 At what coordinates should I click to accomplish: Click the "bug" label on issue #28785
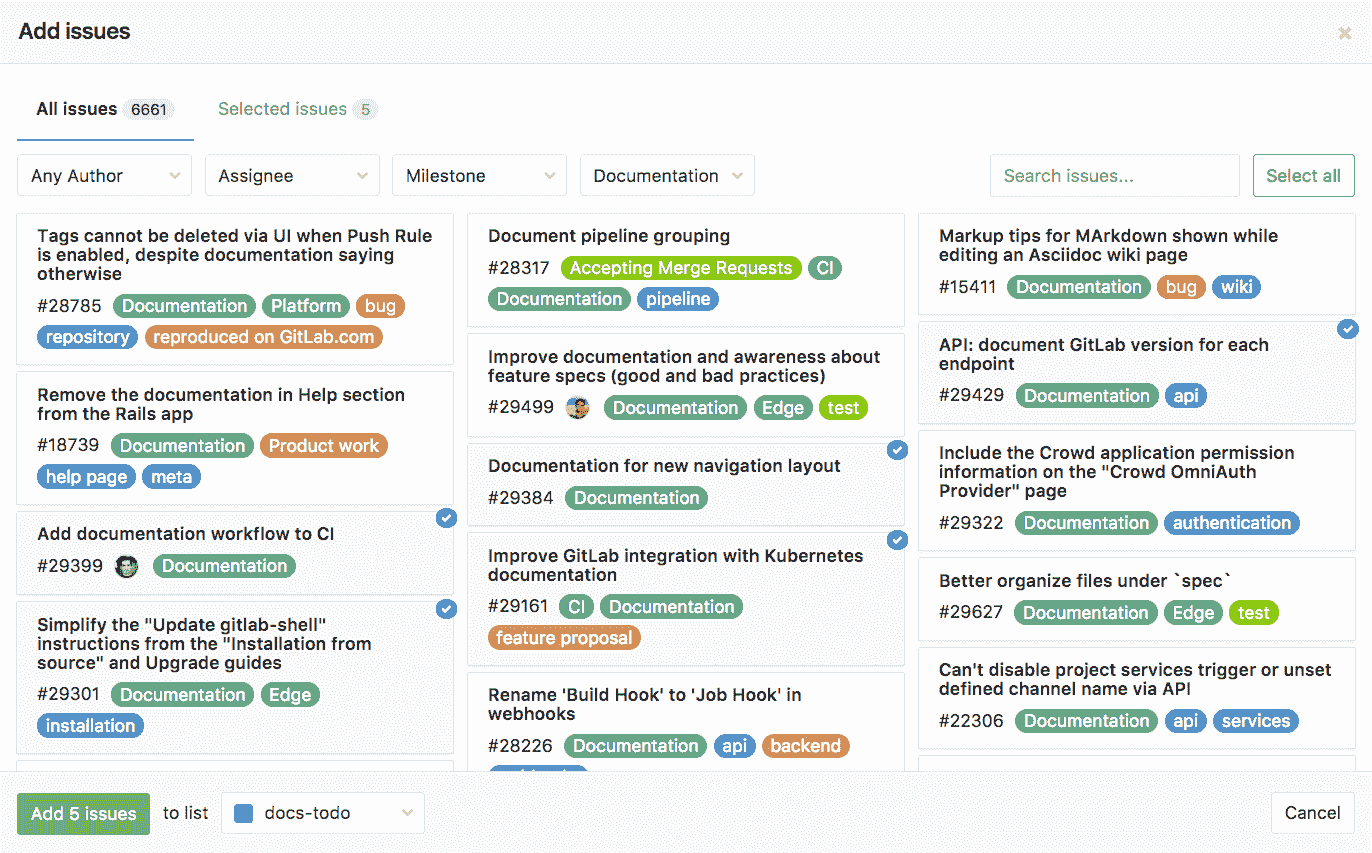(380, 305)
